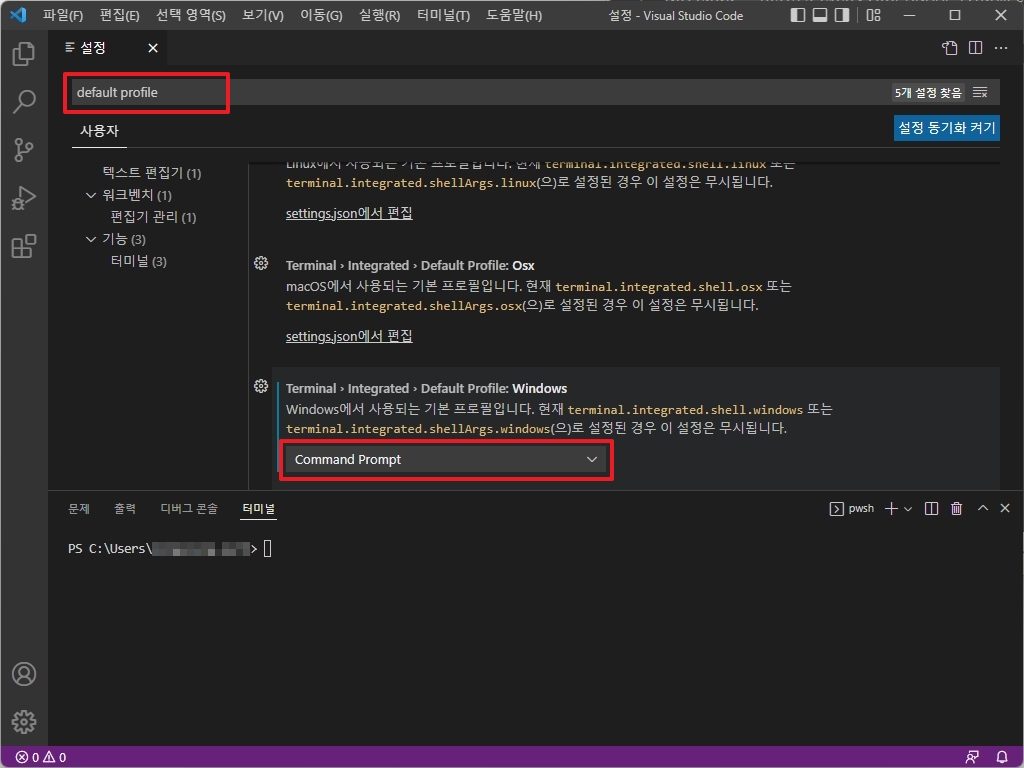Collapse the 워크벤치 tree section
This screenshot has width=1024, height=768.
(x=91, y=195)
